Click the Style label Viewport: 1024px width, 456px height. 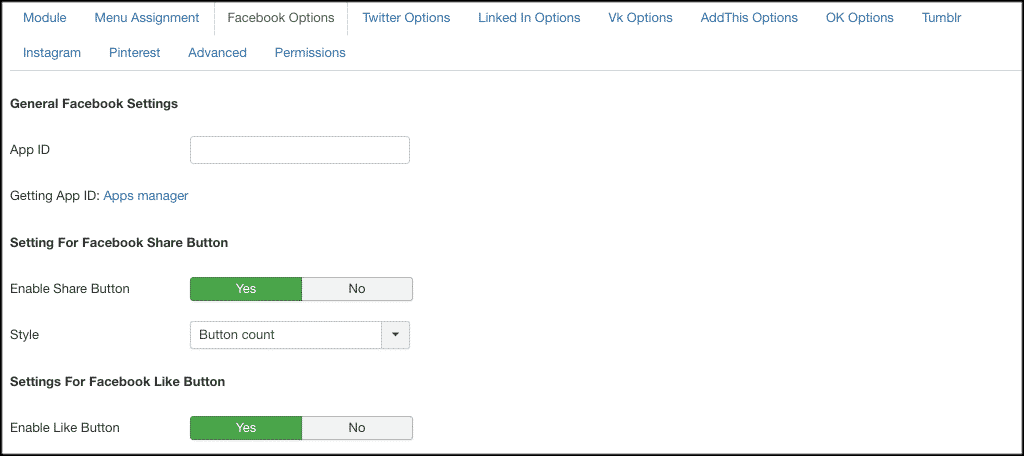25,335
